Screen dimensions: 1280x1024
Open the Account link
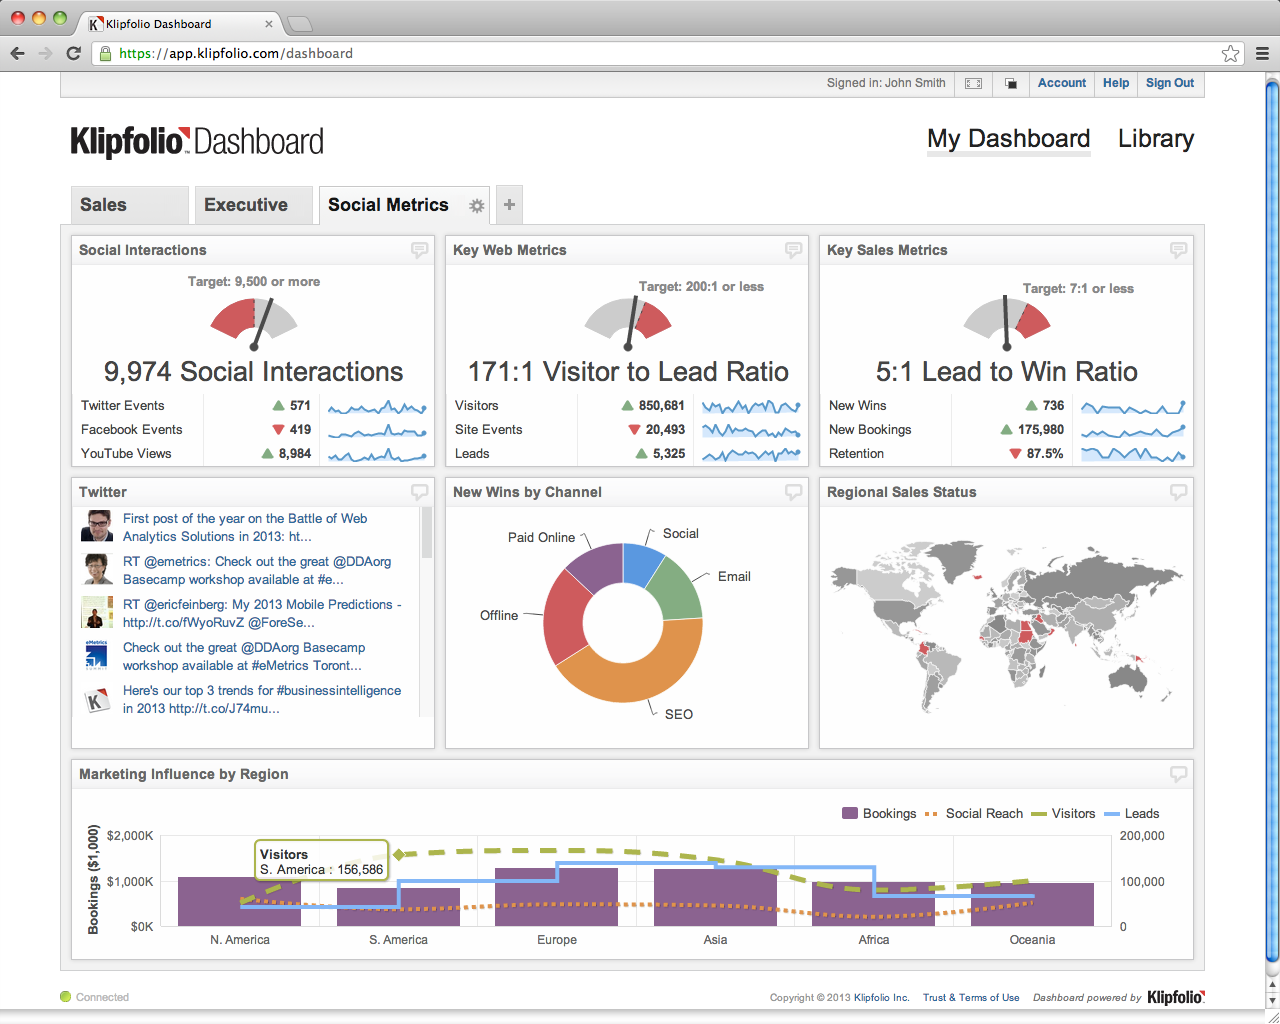[x=1062, y=83]
